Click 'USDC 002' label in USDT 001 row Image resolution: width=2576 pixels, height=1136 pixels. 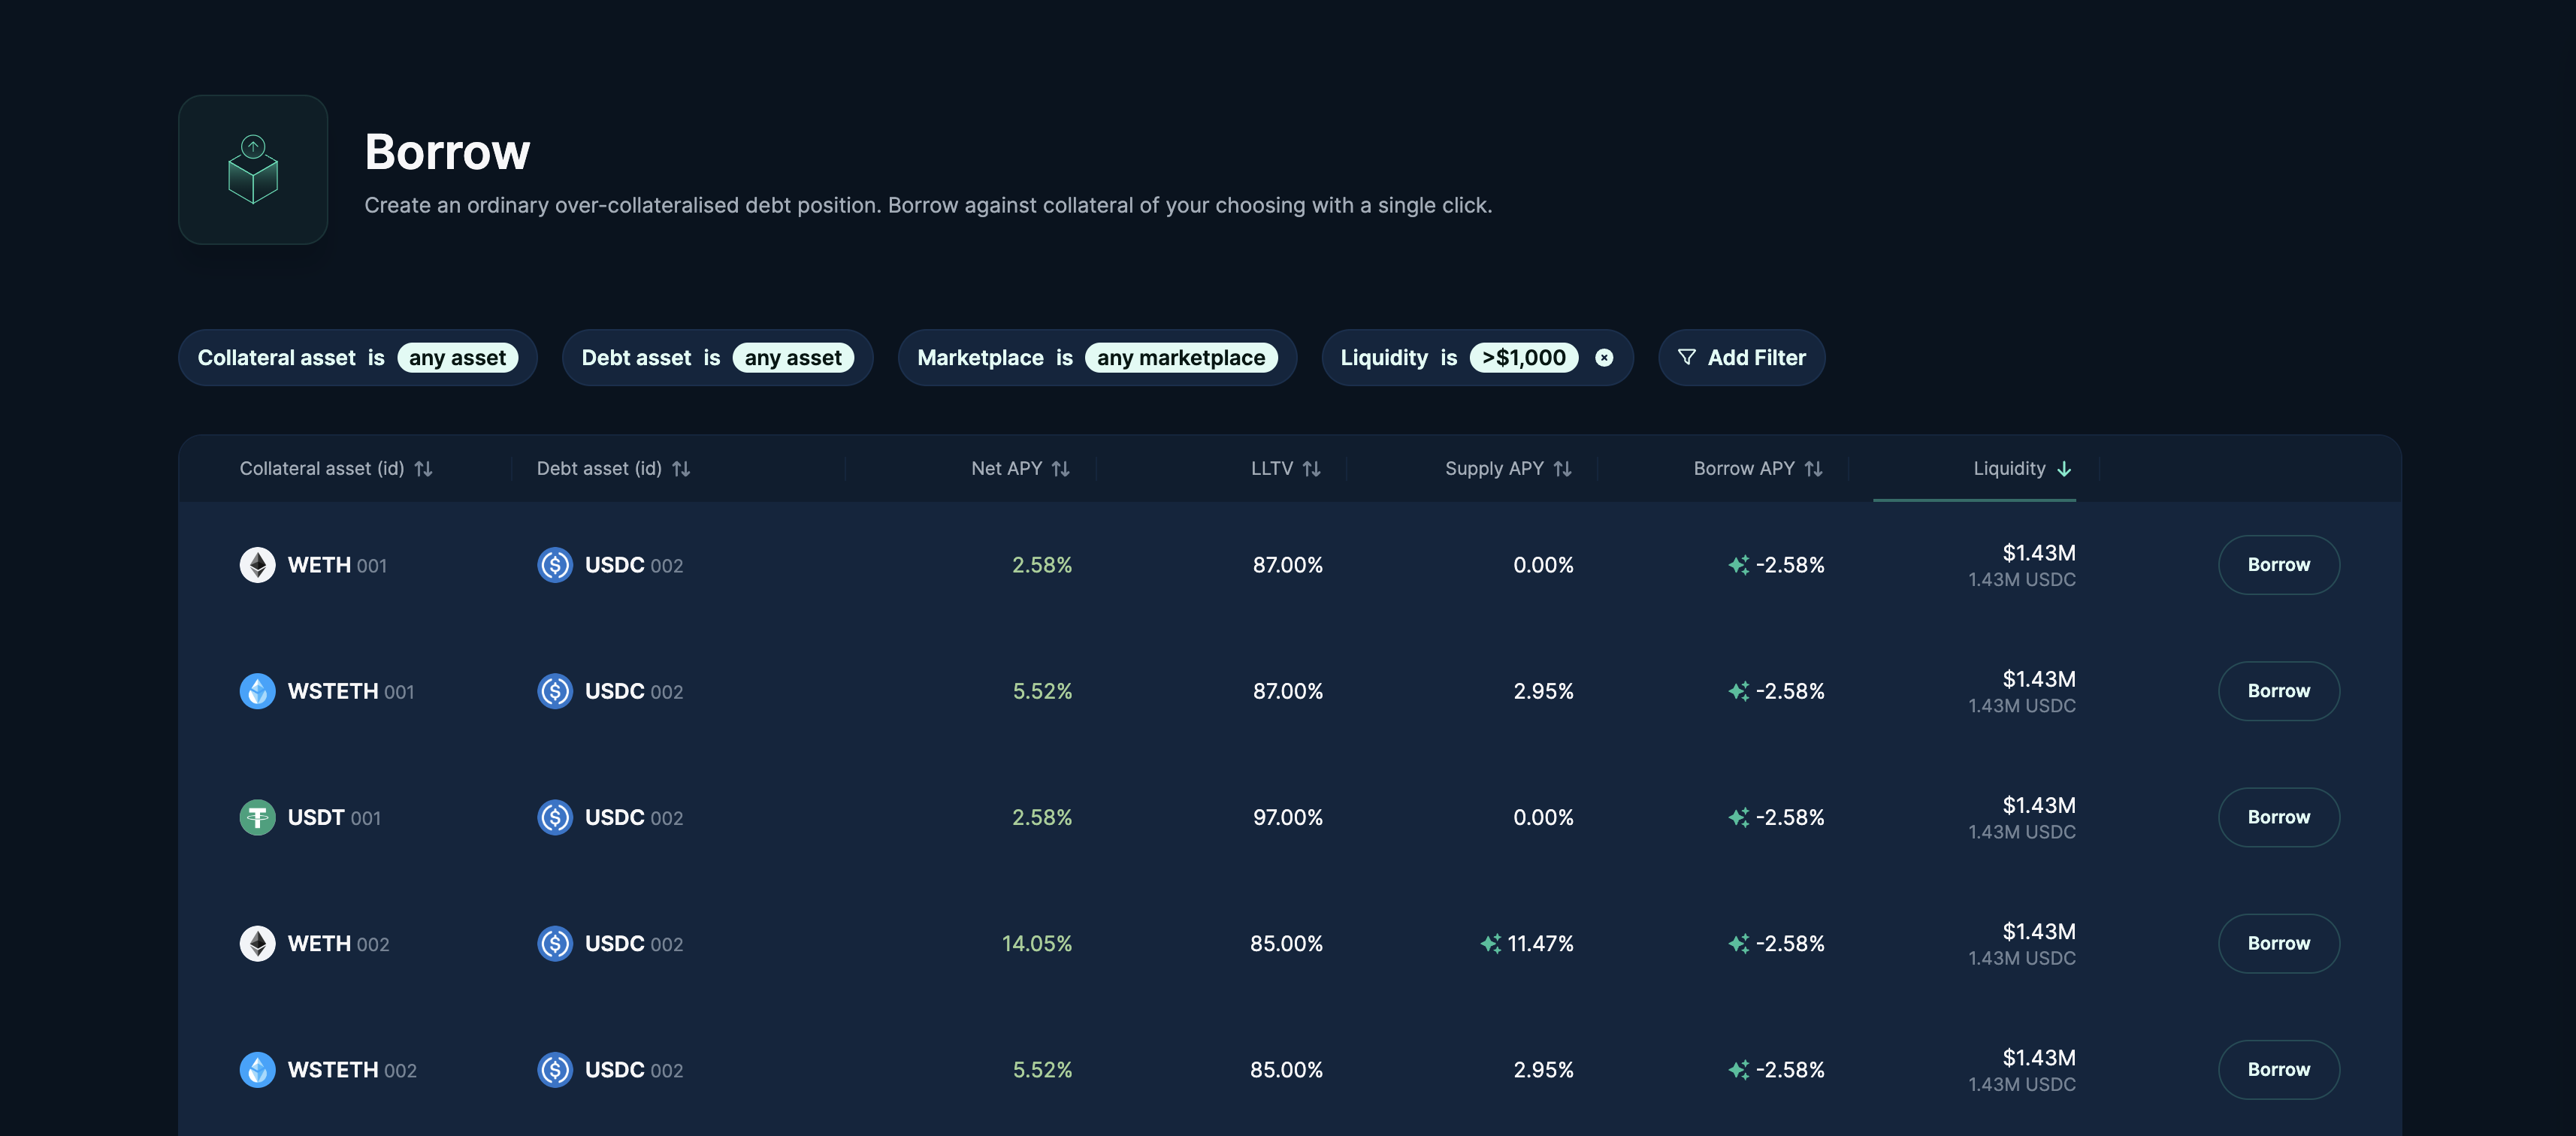[634, 817]
